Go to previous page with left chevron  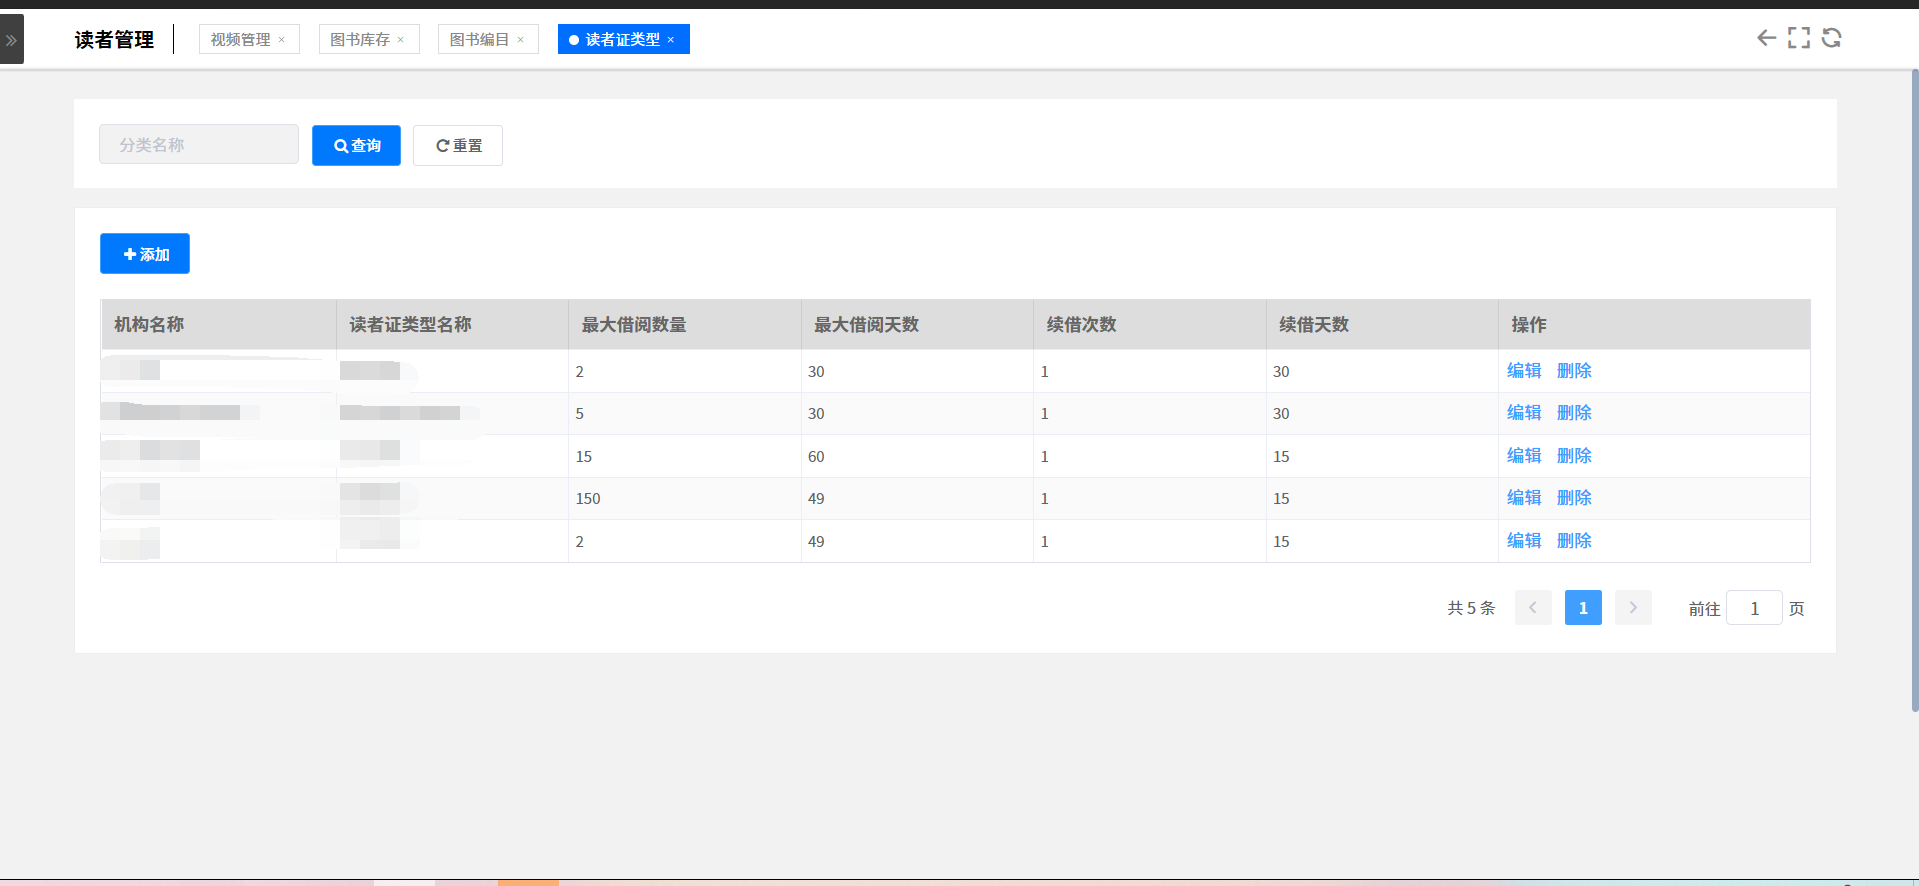tap(1532, 608)
